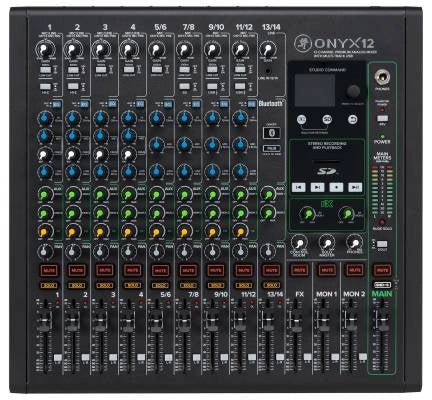Viewport: 432px width, 400px height.
Task: Adjust the left green FX return knob
Action: click(307, 214)
